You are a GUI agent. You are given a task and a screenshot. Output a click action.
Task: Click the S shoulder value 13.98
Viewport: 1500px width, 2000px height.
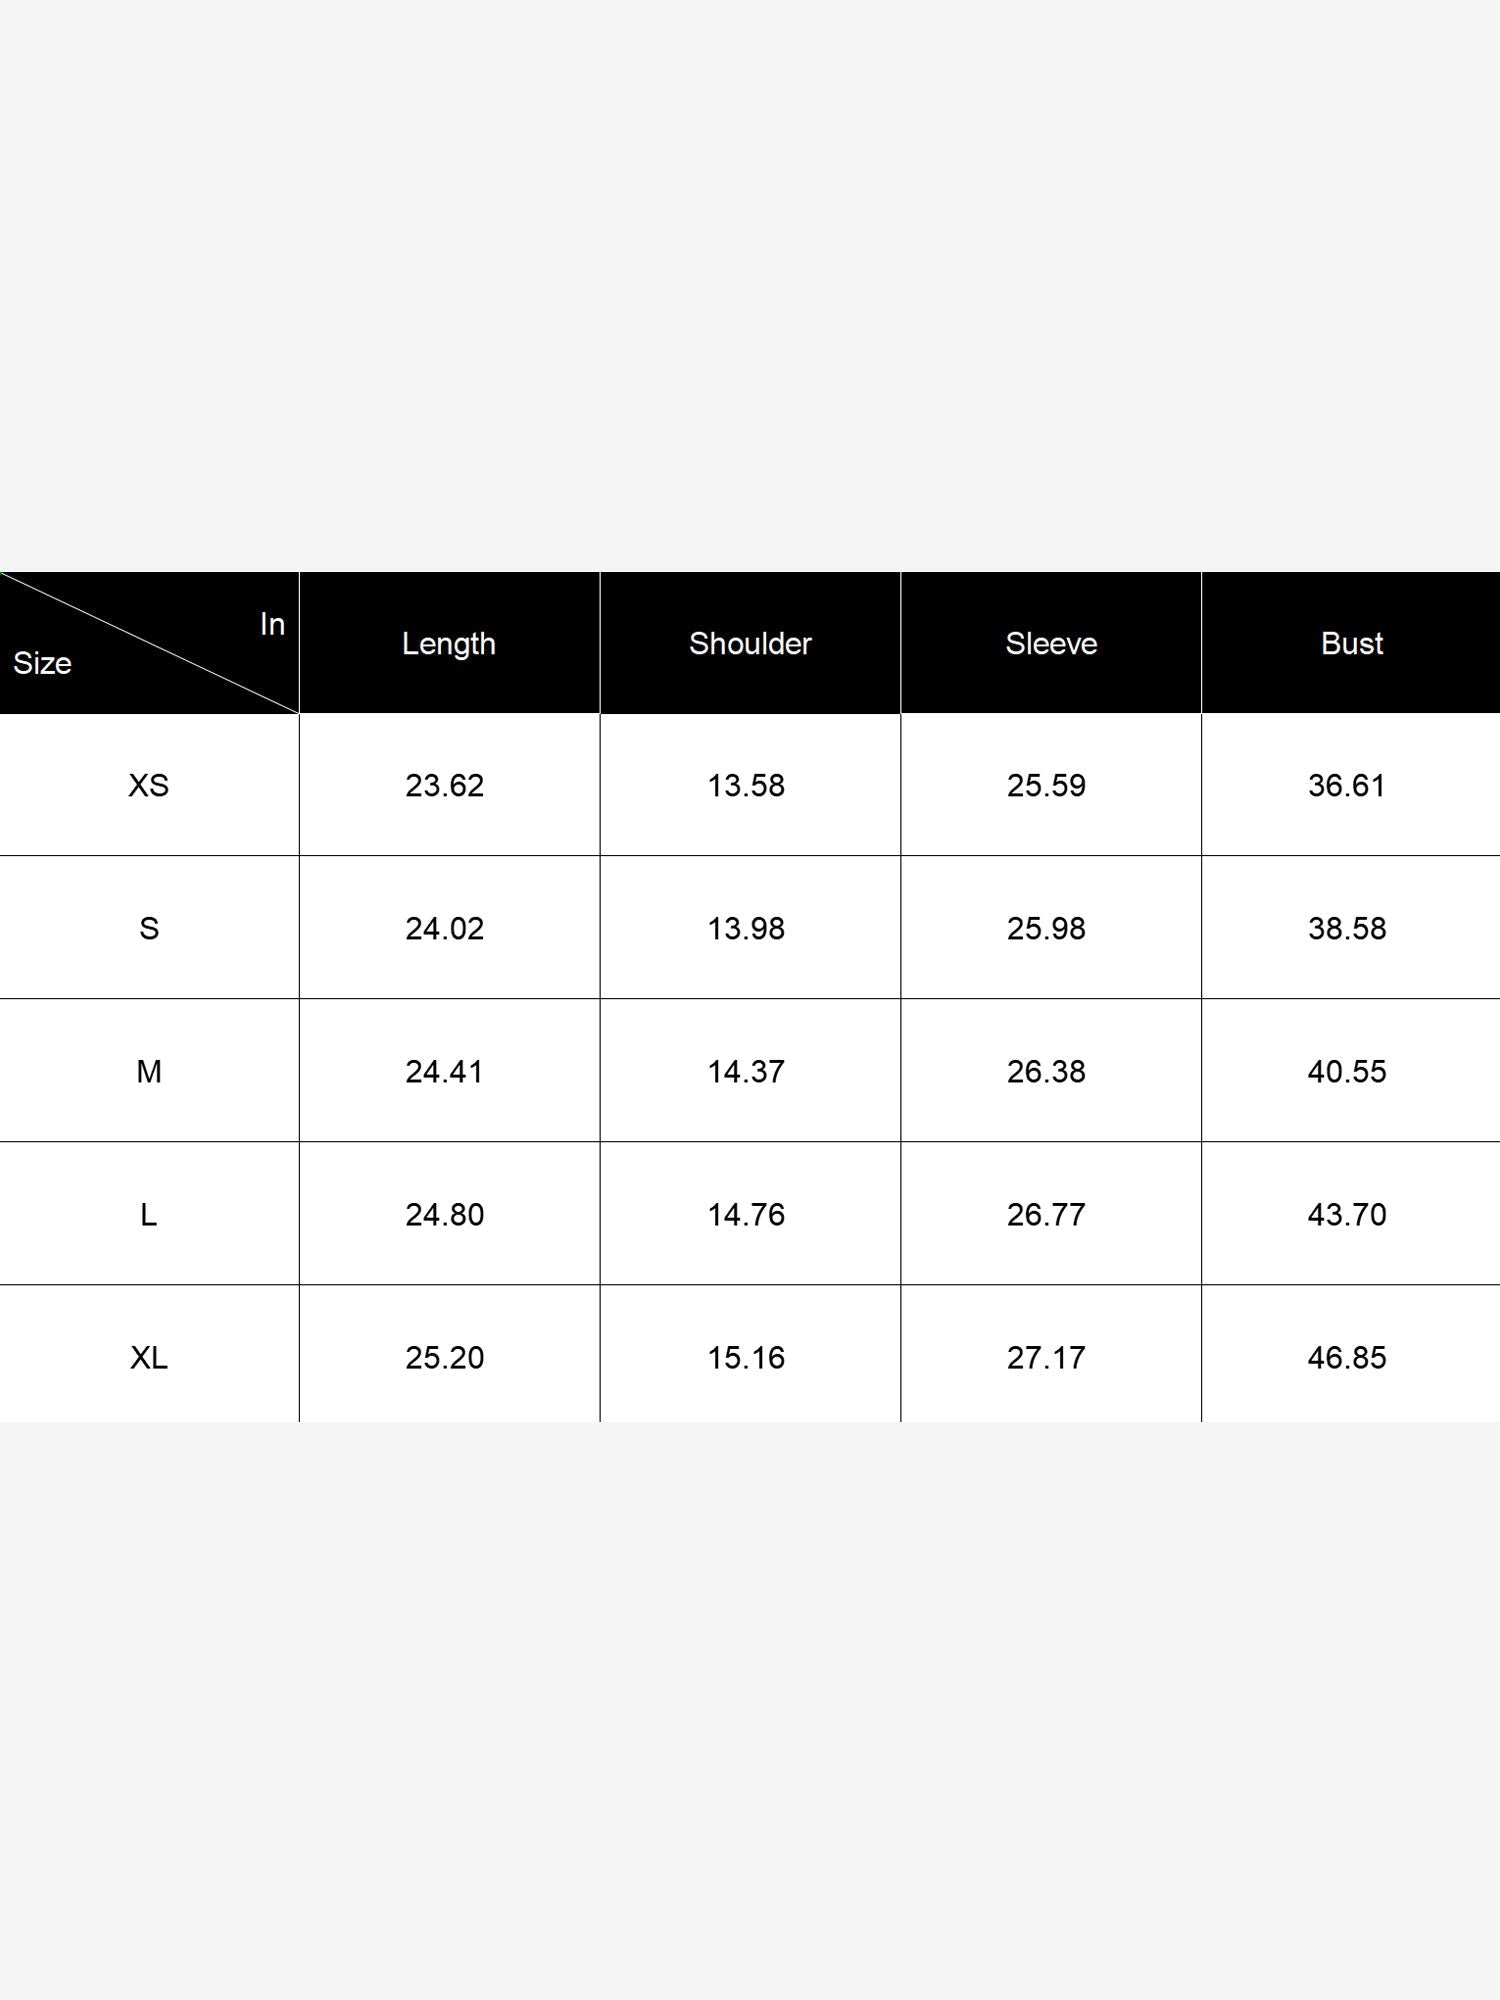coord(746,929)
